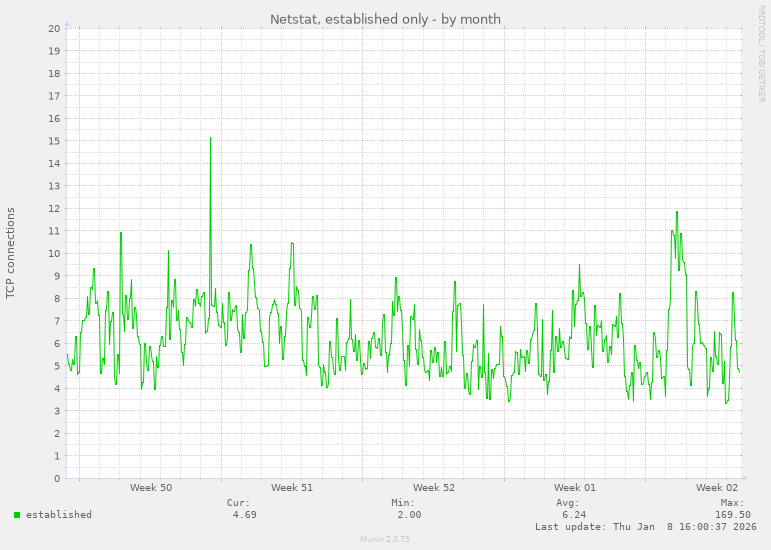Click the "established" legend label
The width and height of the screenshot is (771, 550).
[58, 515]
